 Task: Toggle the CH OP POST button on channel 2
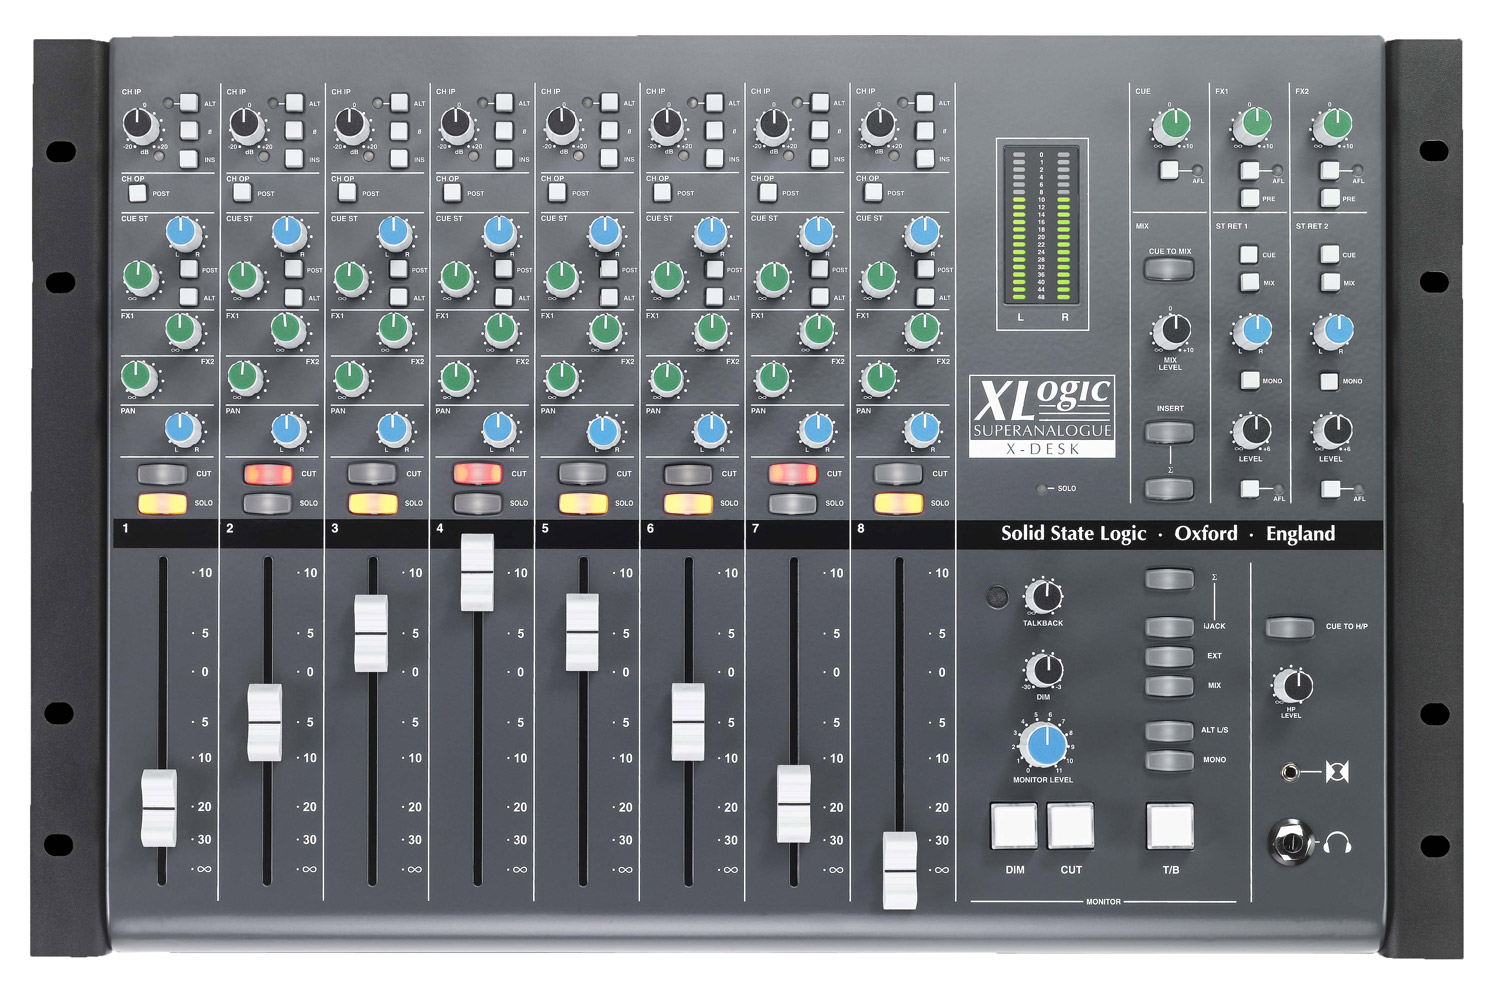pos(242,193)
